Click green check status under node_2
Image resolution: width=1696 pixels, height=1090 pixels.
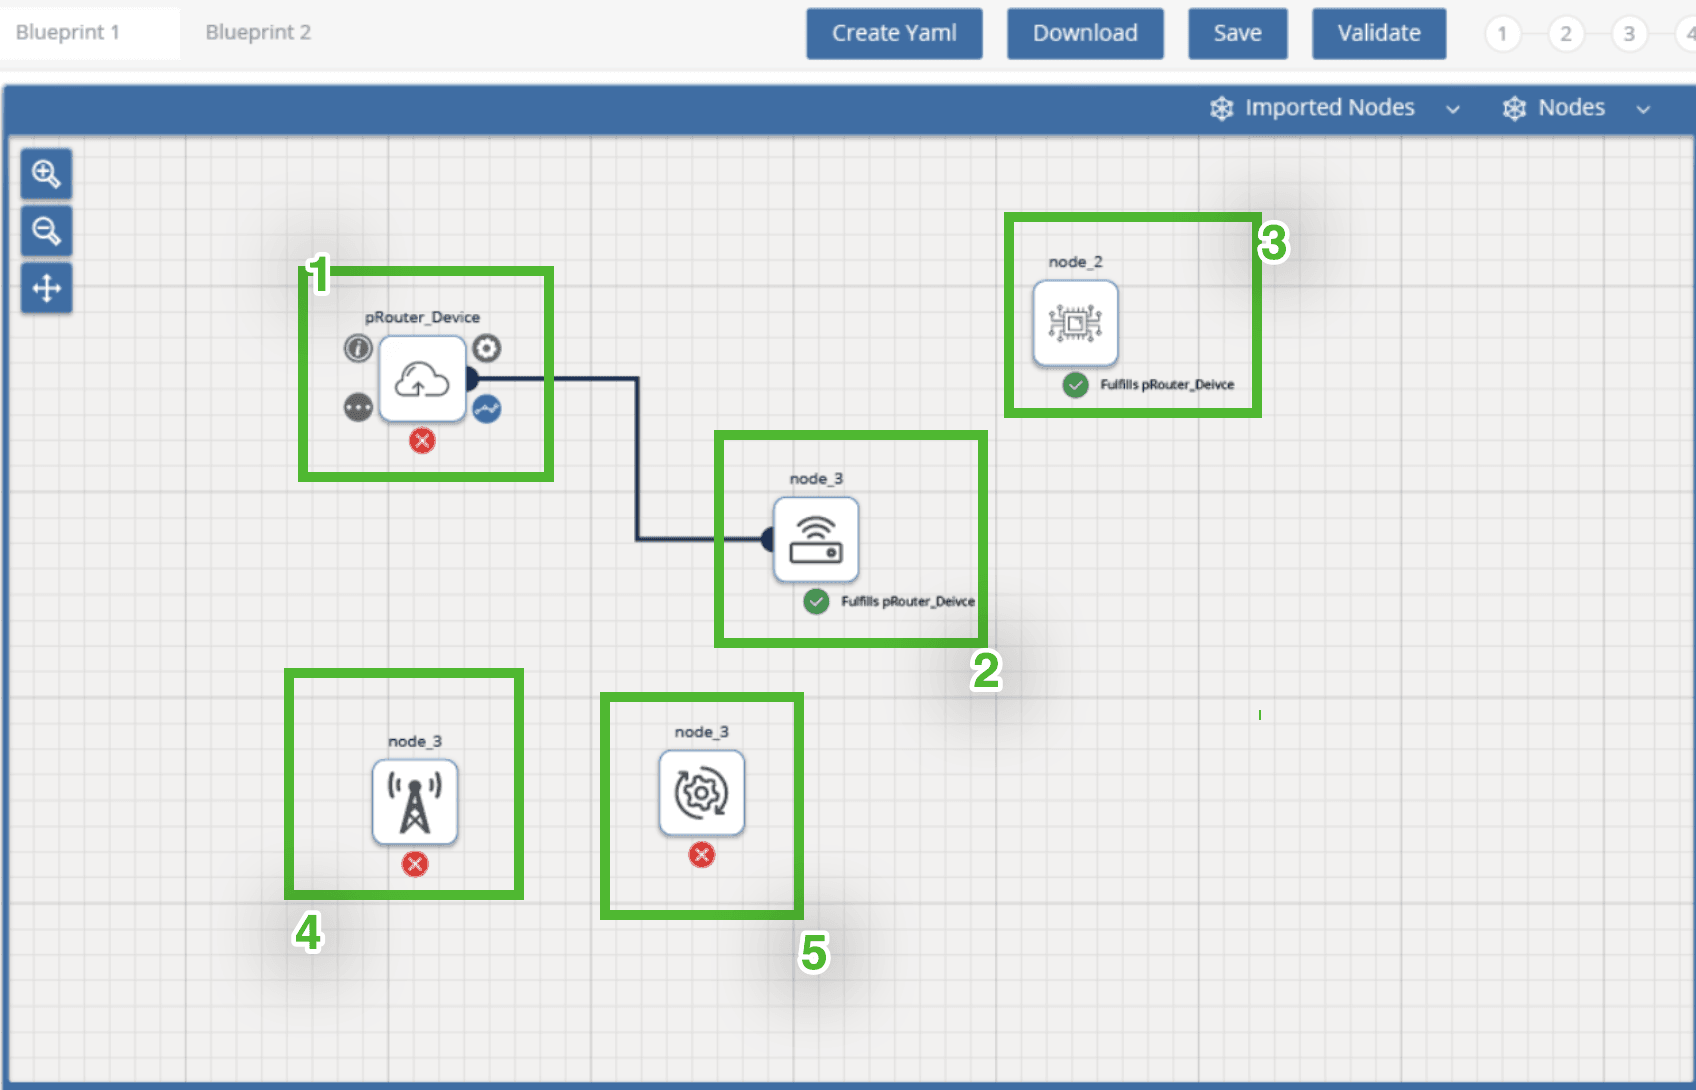click(1076, 385)
